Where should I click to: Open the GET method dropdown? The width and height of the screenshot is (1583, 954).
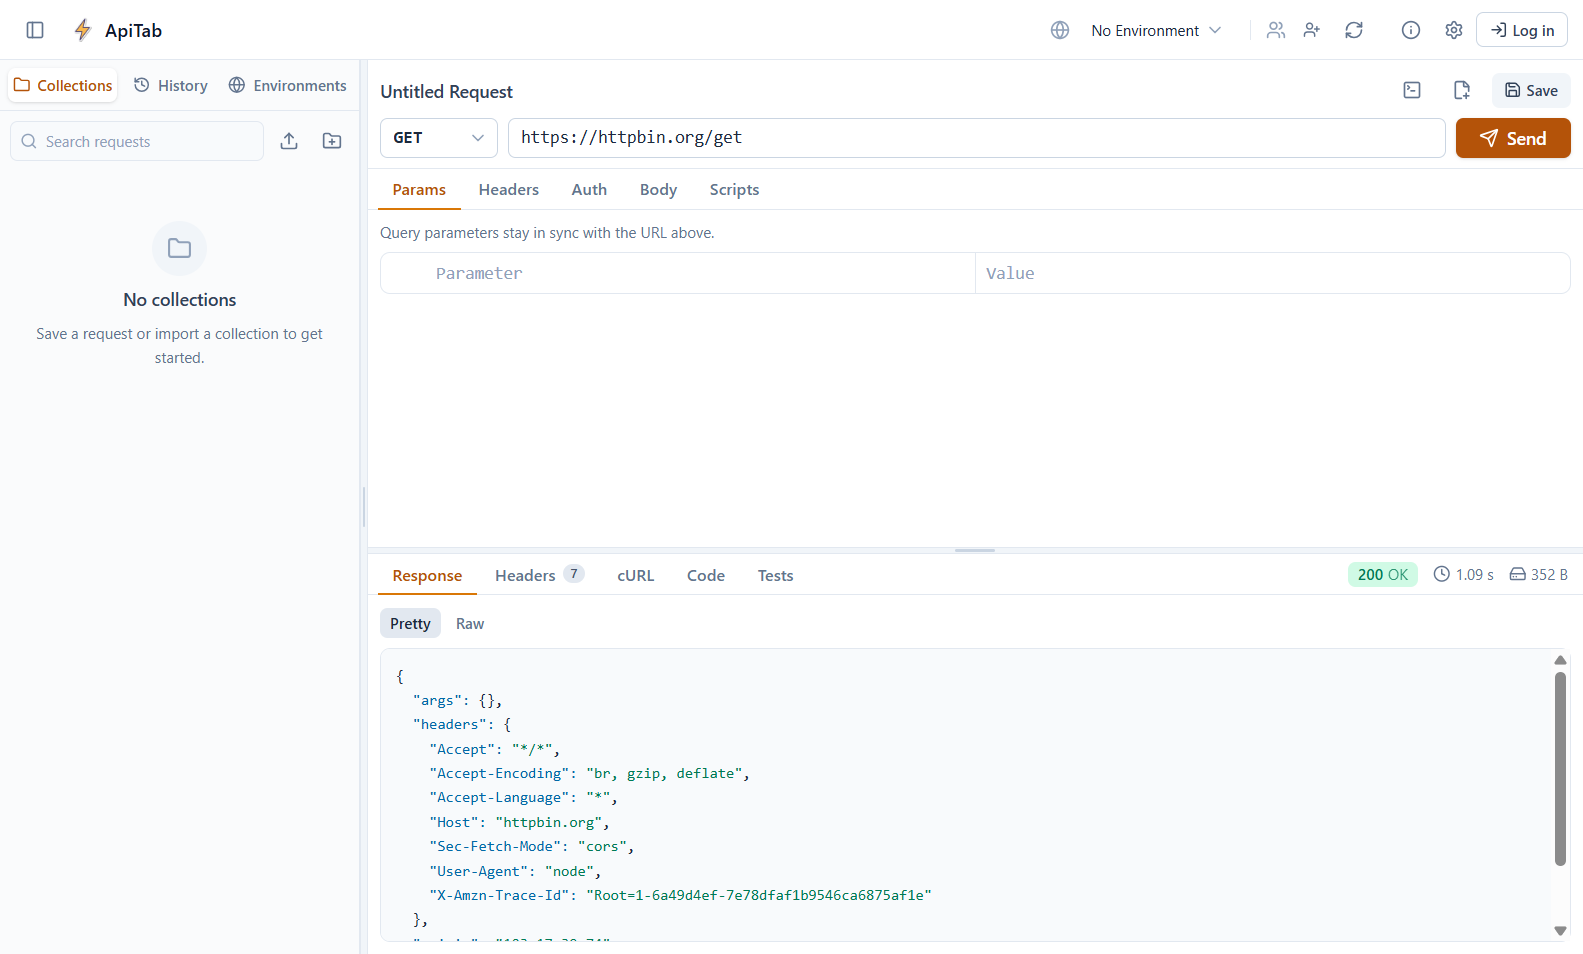[439, 138]
